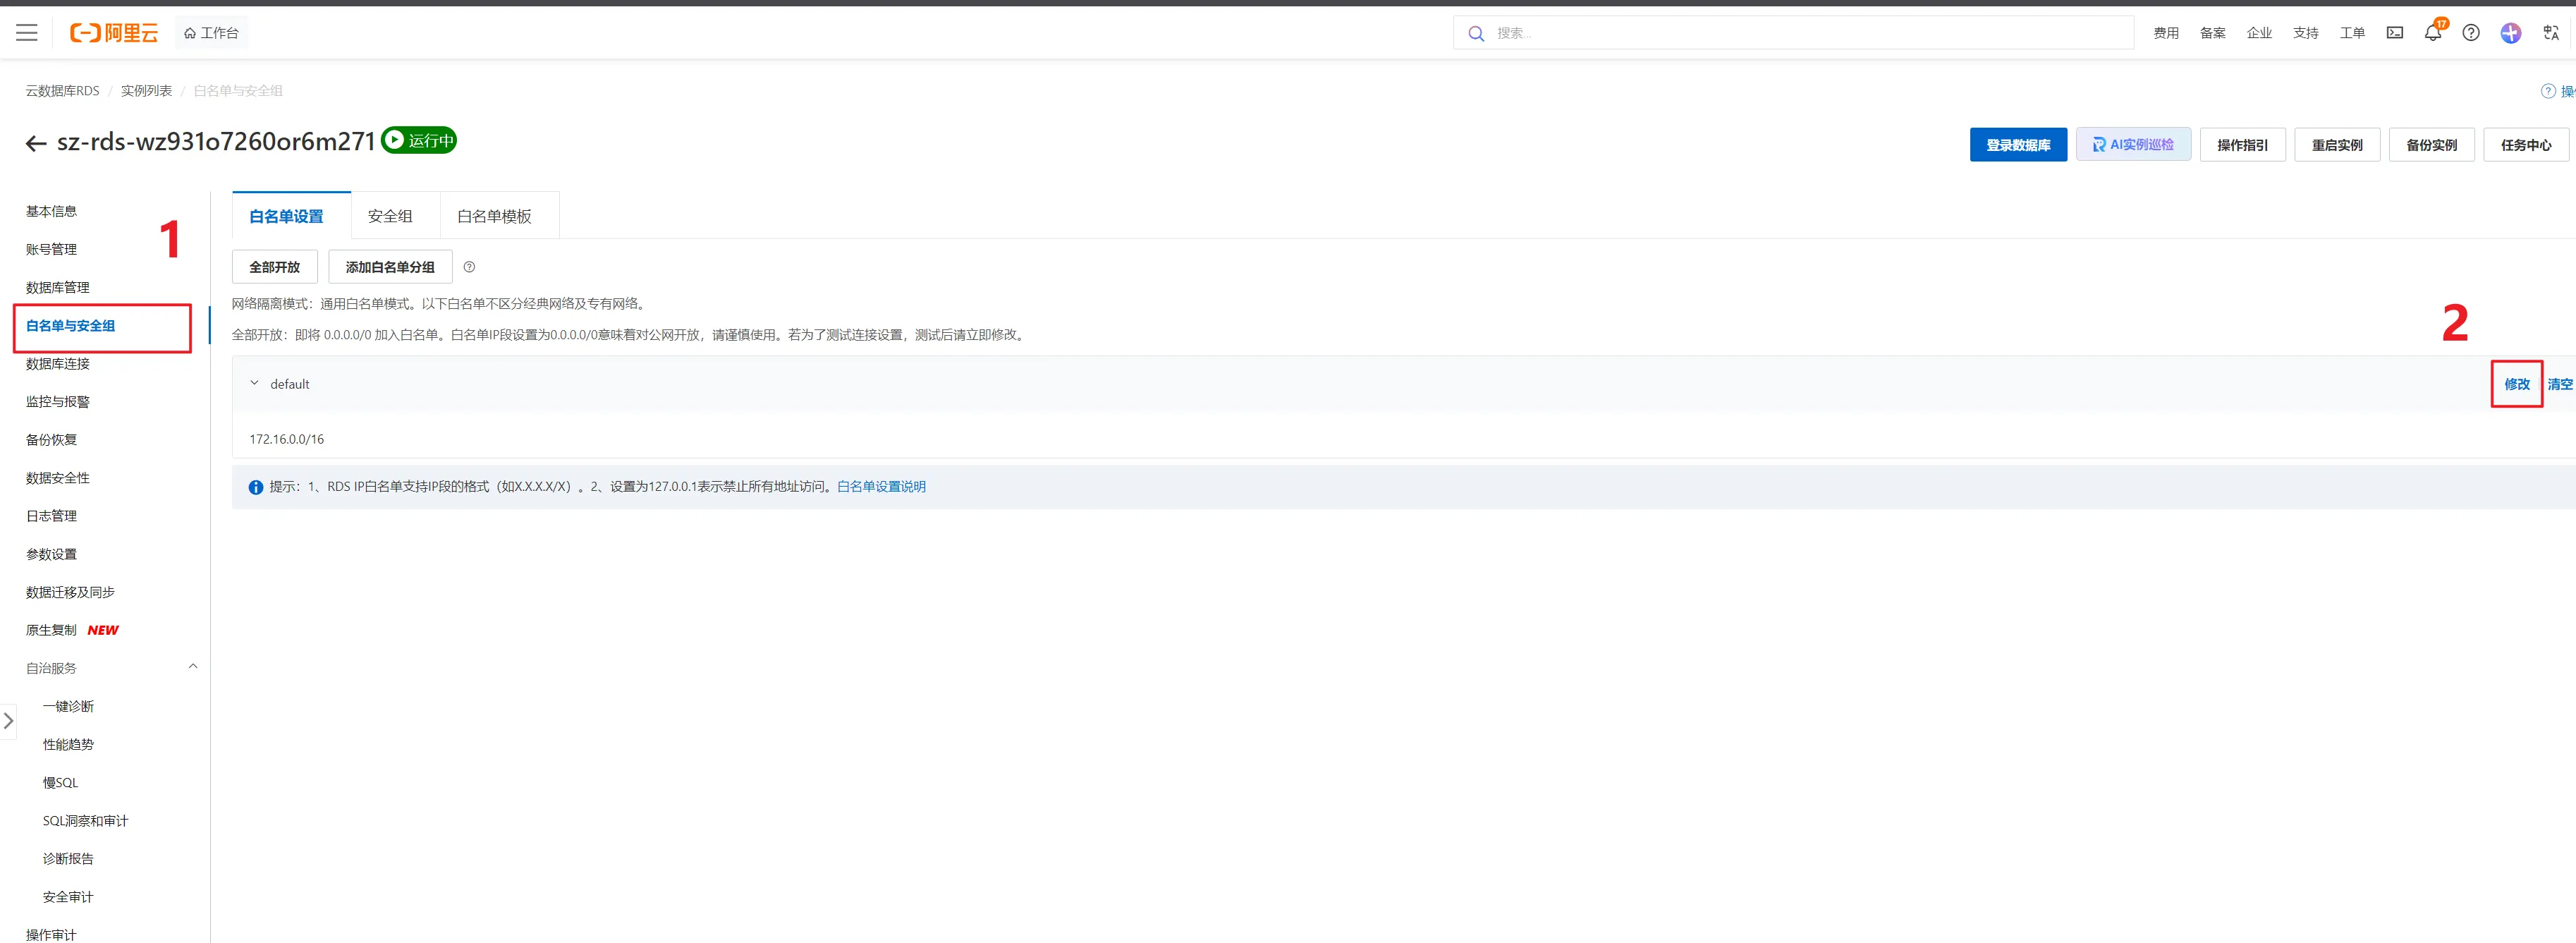Expand the left side panel arrow
This screenshot has height=943, width=2576.
click(8, 720)
